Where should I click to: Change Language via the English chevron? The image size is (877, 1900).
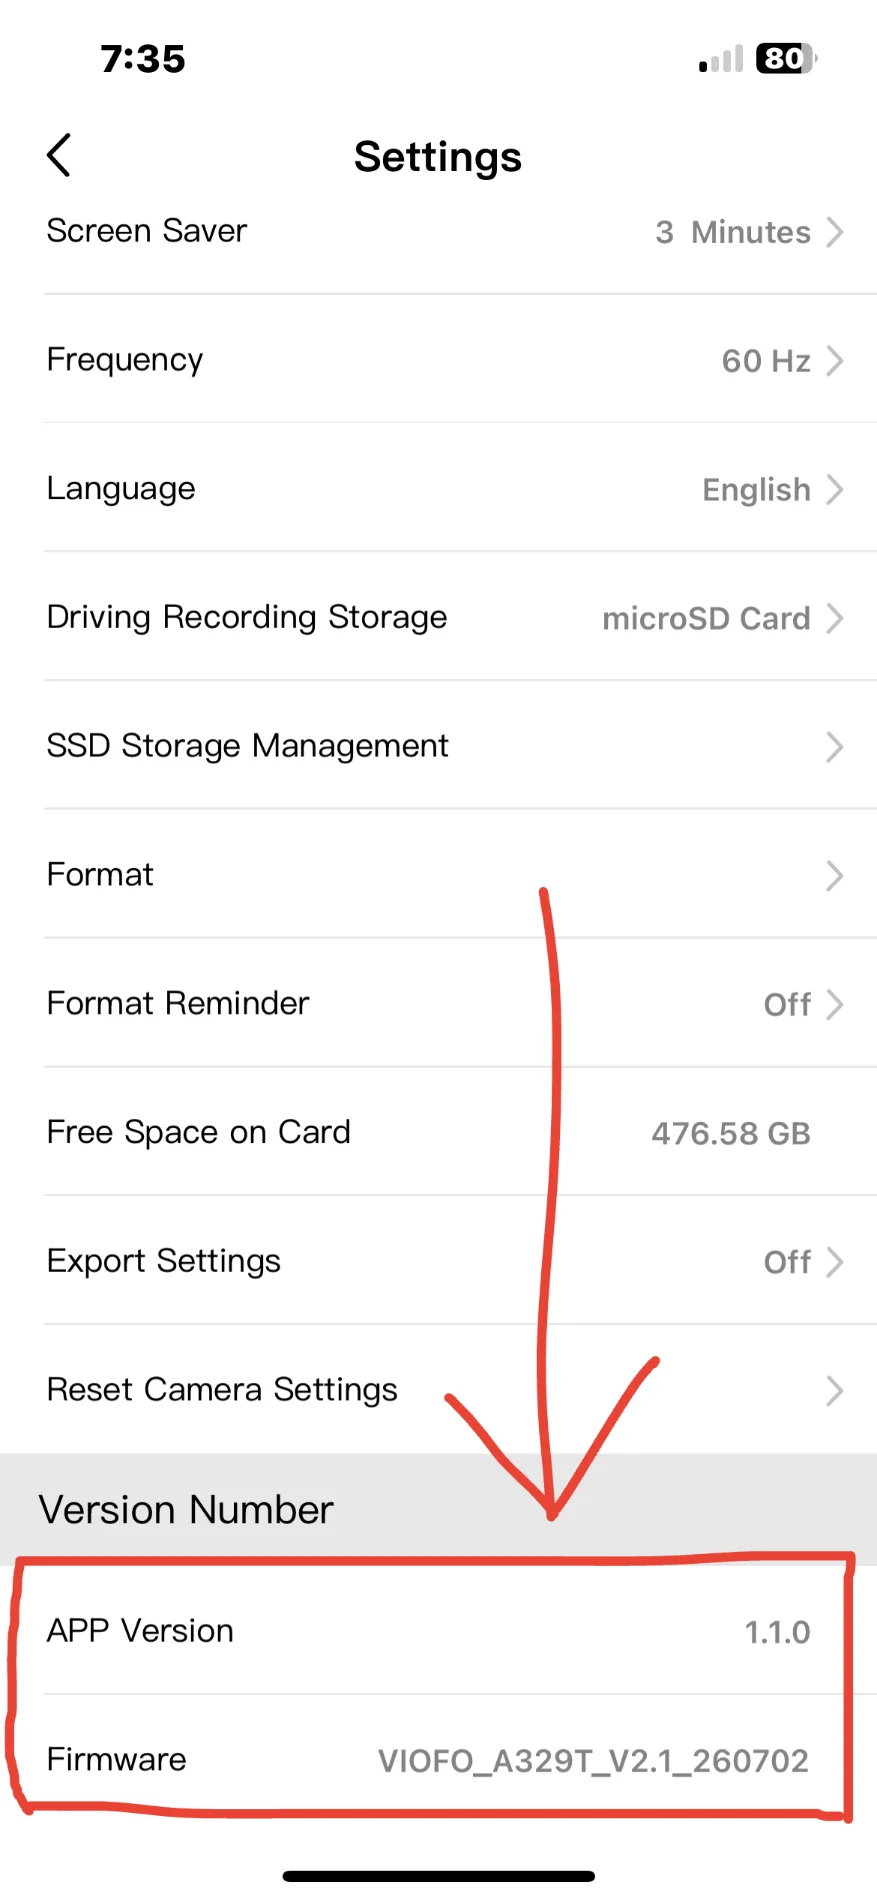[x=835, y=489]
